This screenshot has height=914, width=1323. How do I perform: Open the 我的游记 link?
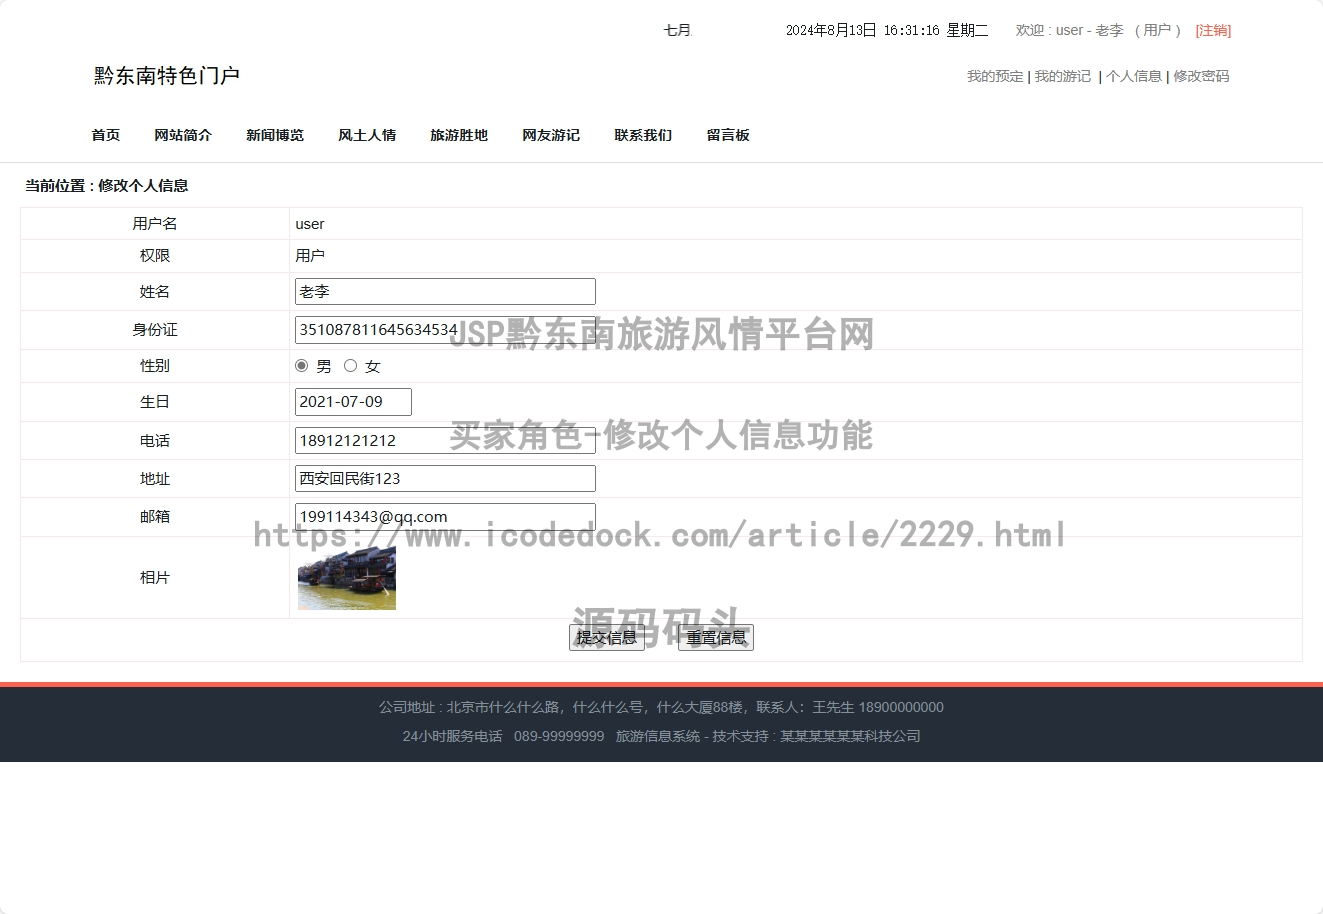(x=1063, y=76)
